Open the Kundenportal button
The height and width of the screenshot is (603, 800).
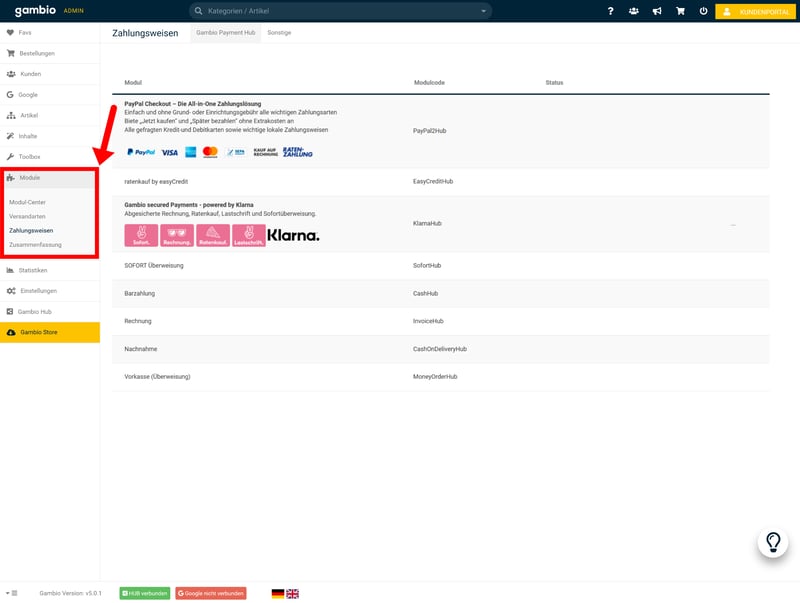[x=756, y=11]
